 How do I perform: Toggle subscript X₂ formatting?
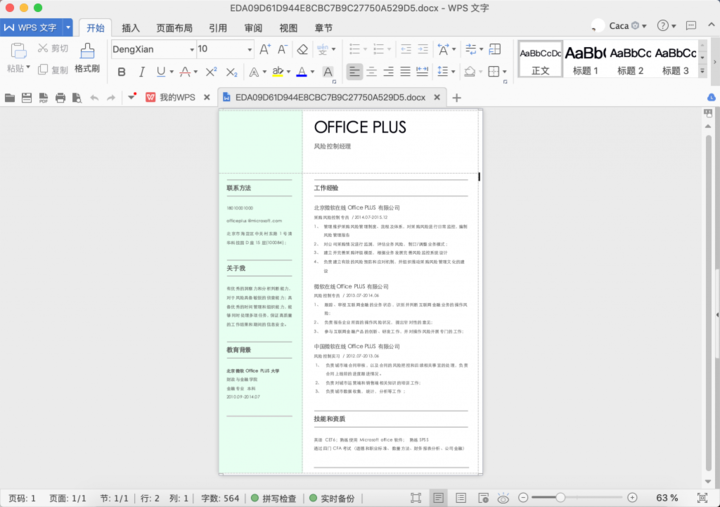231,72
